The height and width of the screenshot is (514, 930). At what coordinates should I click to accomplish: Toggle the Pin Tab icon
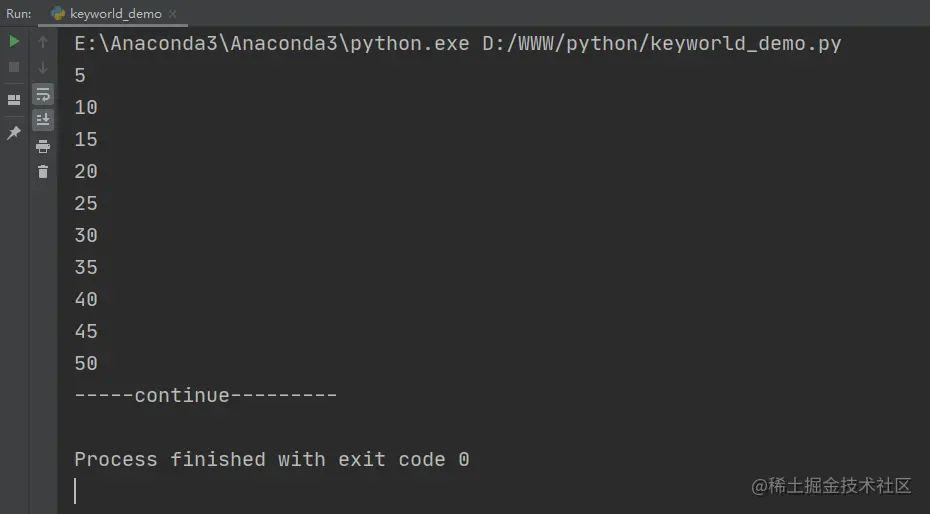tap(14, 133)
